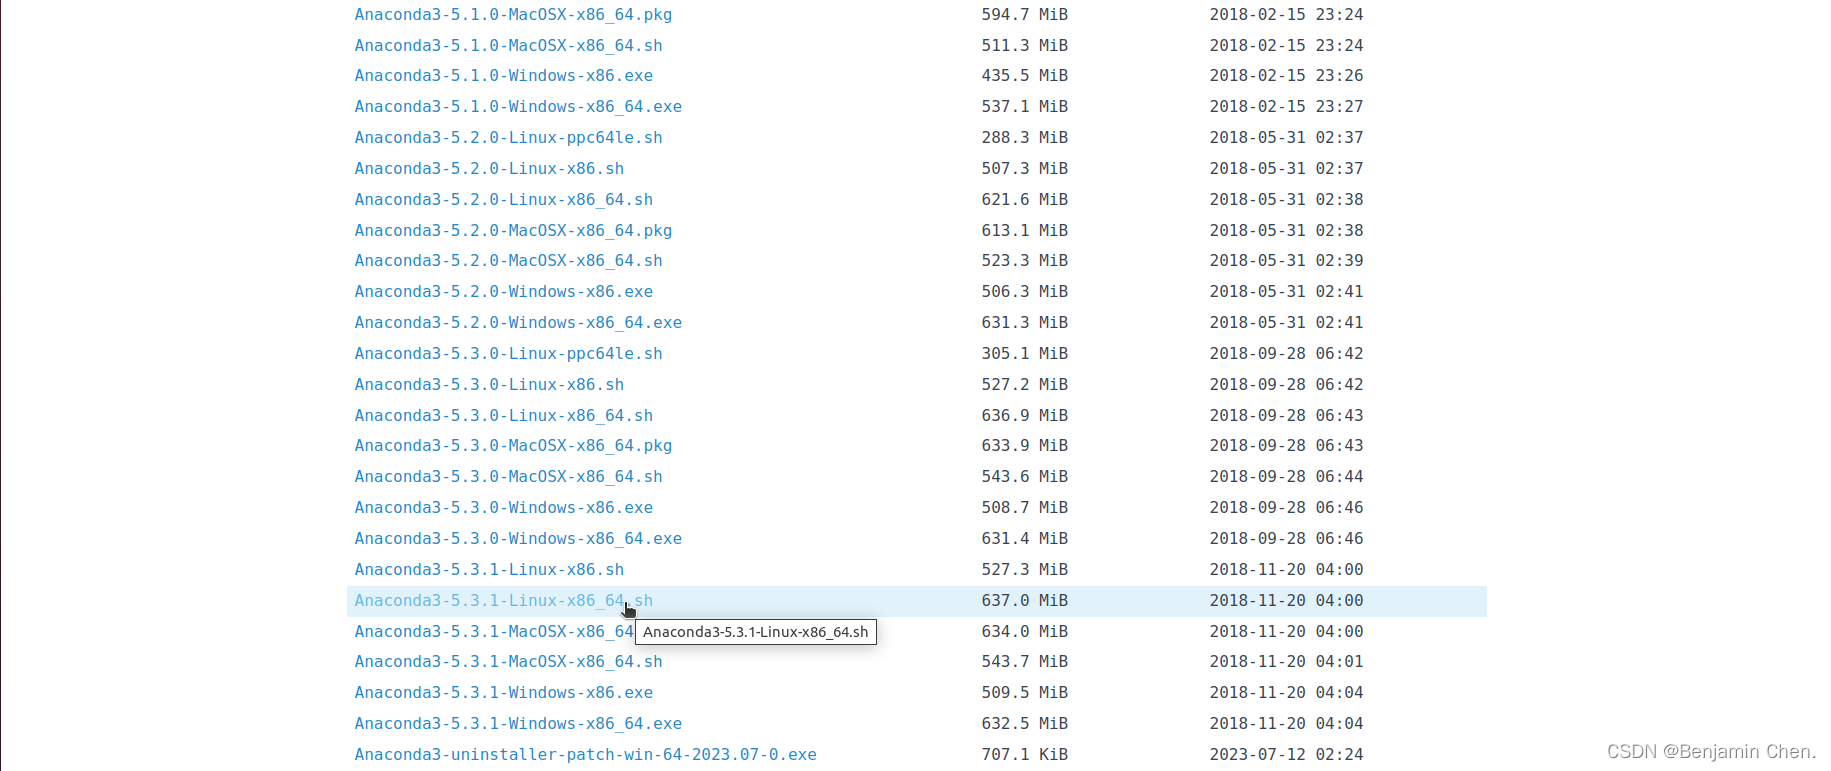The height and width of the screenshot is (771, 1831).
Task: Open Anaconda3-5.1.0-MacOSX-x86_64.pkg link
Action: click(x=513, y=15)
